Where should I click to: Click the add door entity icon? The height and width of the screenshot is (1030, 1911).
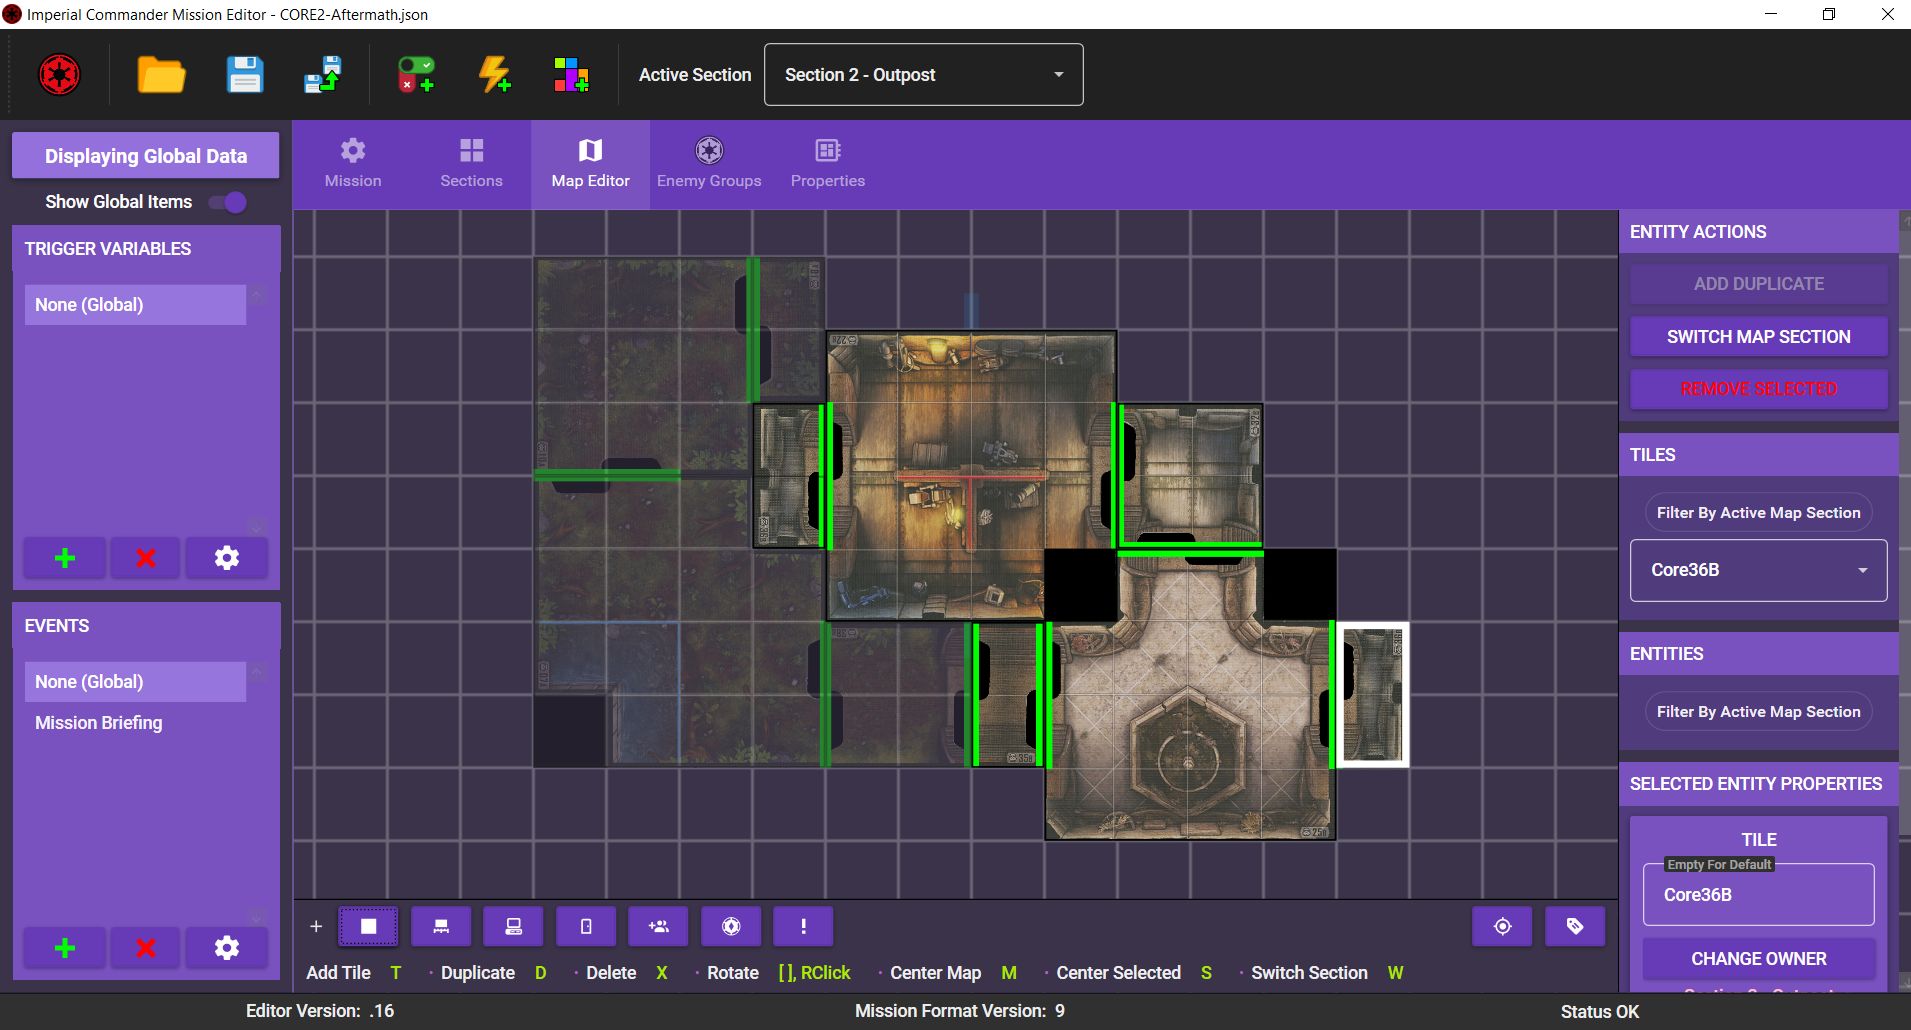coord(586,926)
